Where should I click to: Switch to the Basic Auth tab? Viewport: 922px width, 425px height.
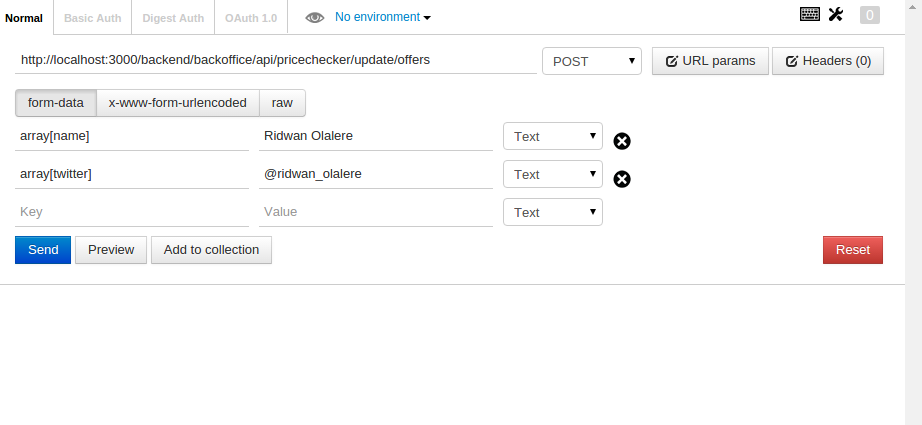[93, 17]
